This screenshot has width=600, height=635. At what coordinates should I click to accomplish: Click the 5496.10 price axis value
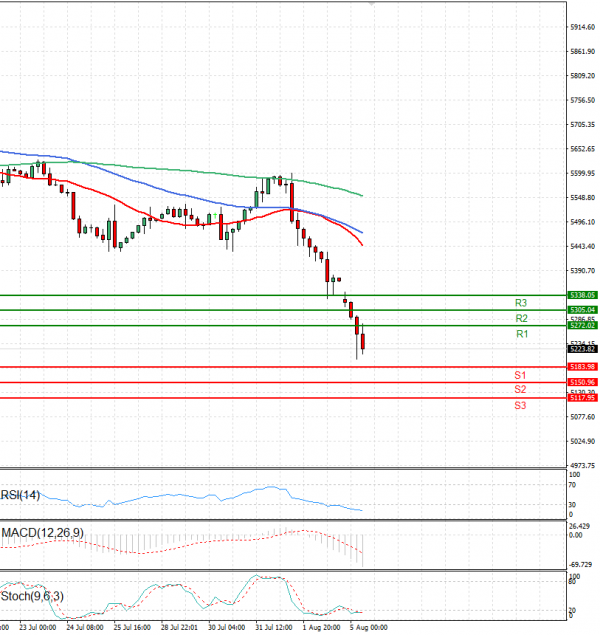[x=582, y=222]
